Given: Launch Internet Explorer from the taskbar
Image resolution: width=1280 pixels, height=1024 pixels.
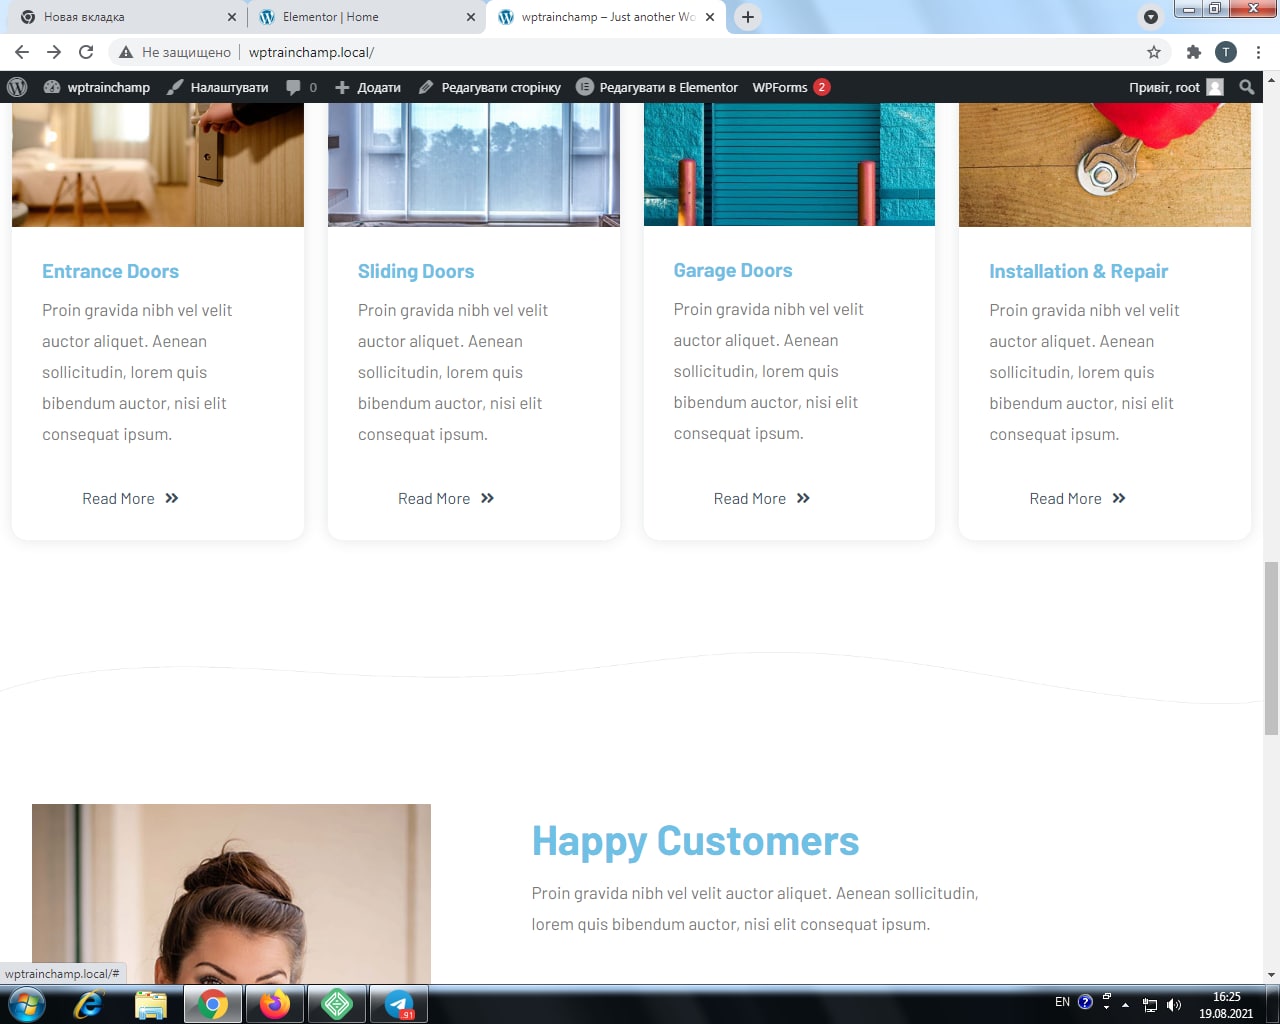Looking at the screenshot, I should click(88, 1004).
